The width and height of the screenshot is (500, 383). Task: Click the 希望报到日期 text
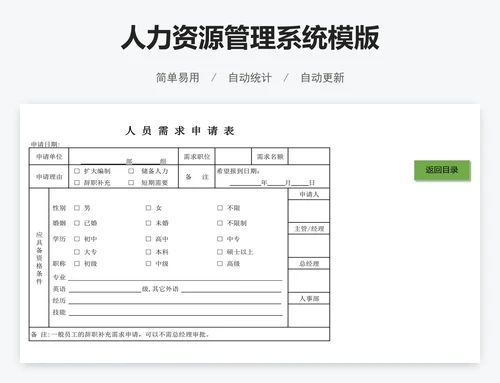tap(238, 171)
